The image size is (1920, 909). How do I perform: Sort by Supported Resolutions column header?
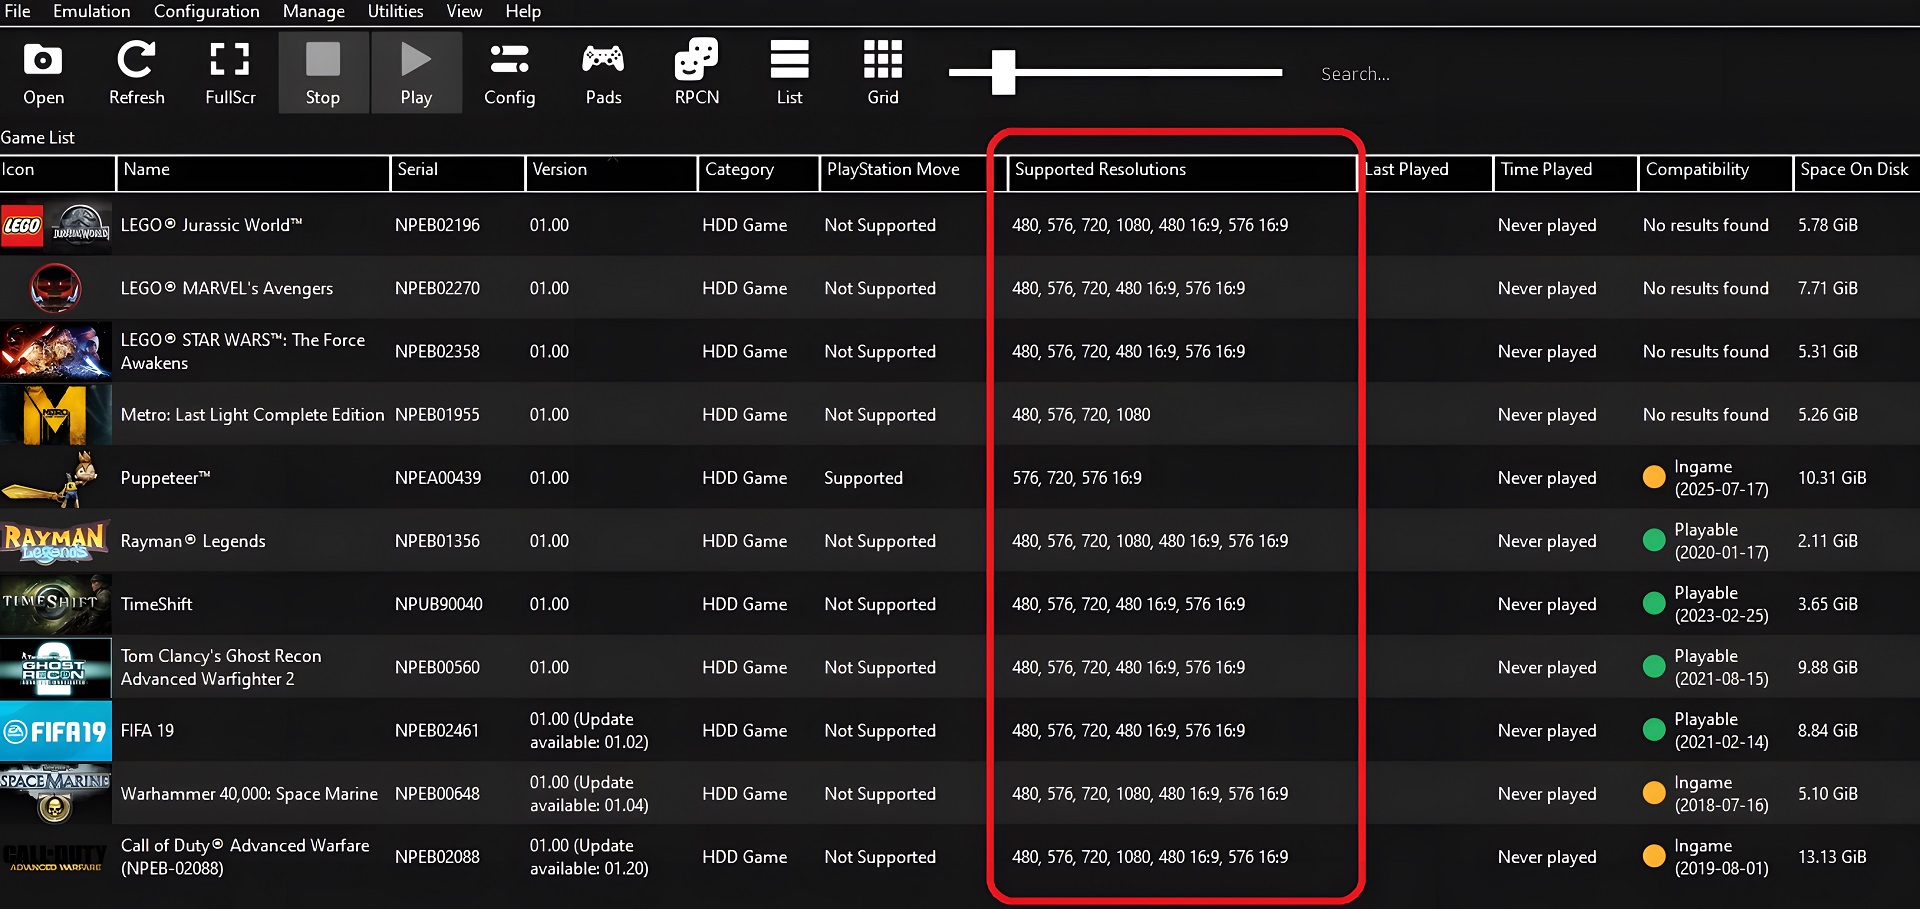coord(1181,171)
